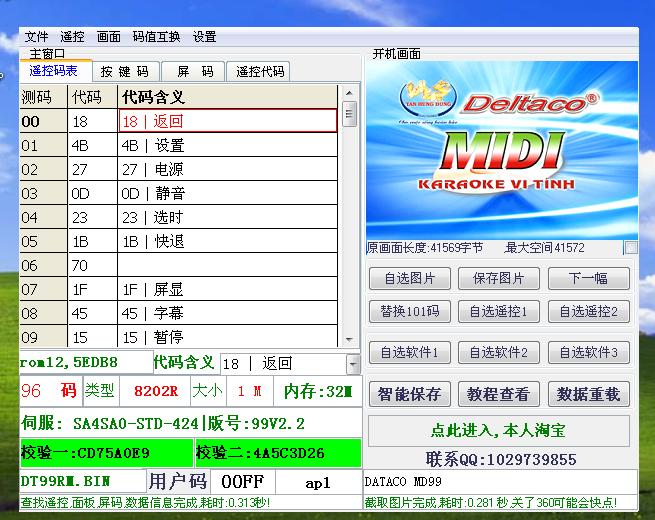Click the ap1 field

(318, 482)
